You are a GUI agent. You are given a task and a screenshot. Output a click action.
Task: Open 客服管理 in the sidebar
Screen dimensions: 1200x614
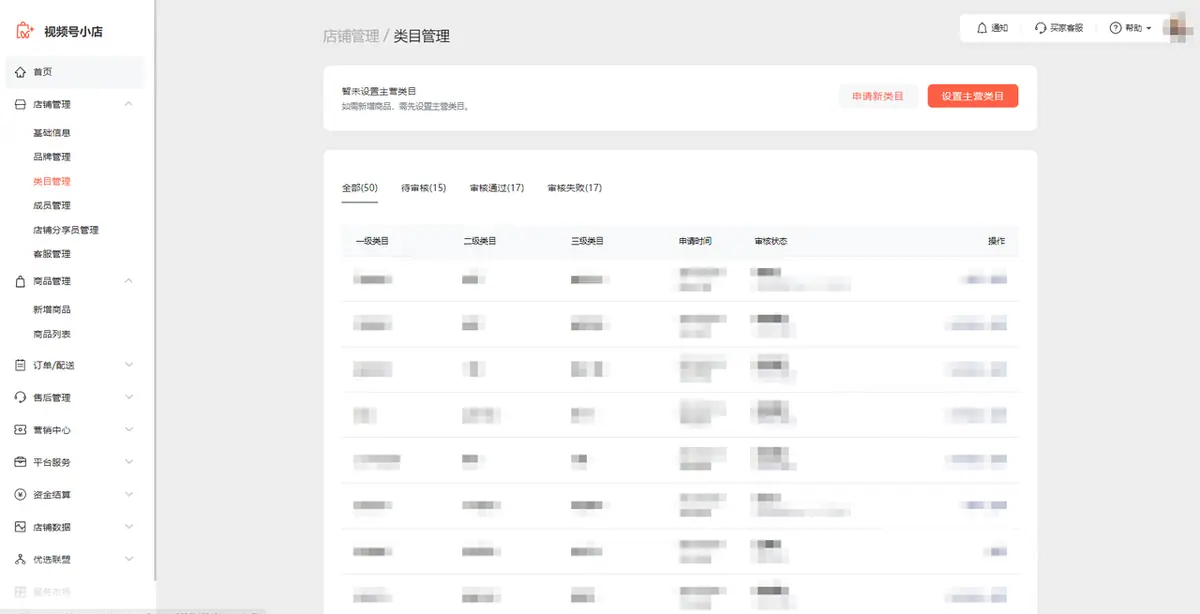pos(52,254)
